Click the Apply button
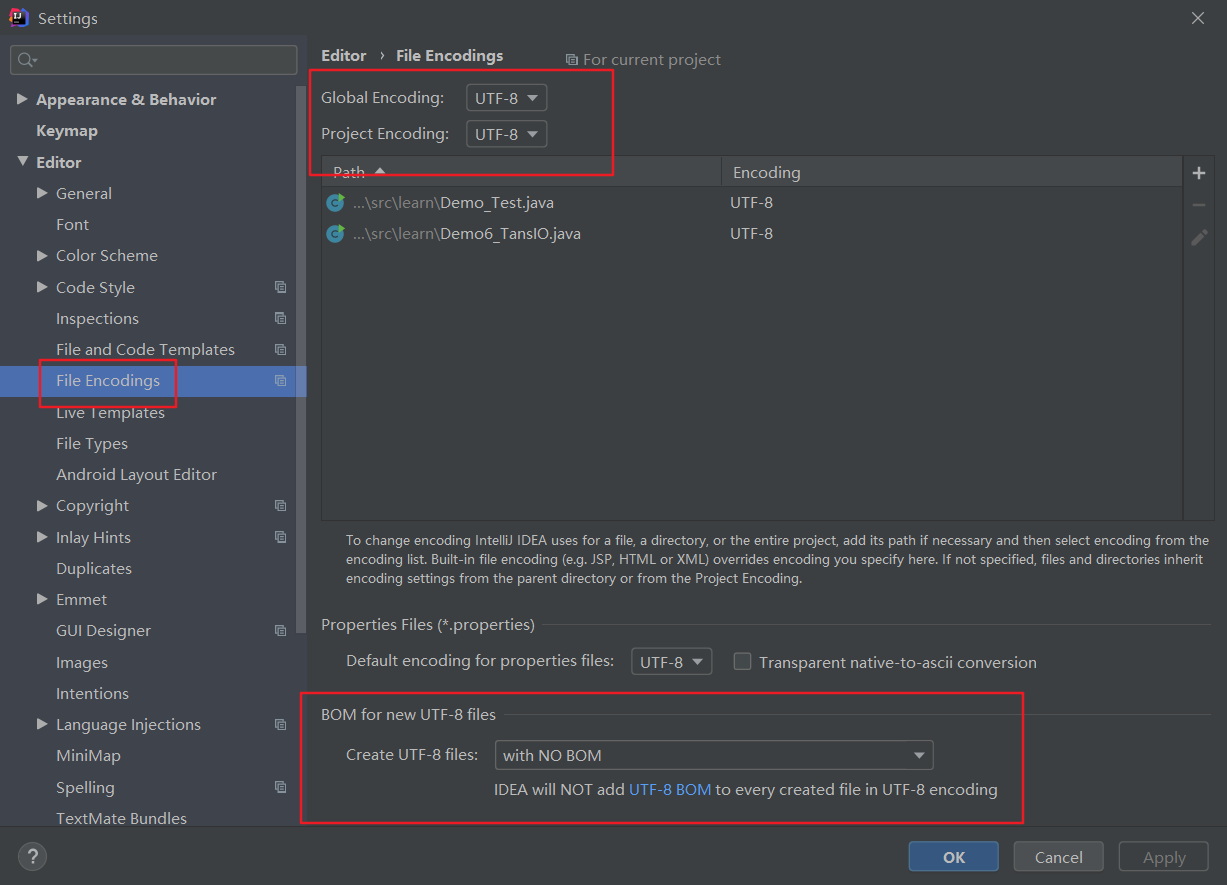This screenshot has height=885, width=1227. click(1164, 857)
